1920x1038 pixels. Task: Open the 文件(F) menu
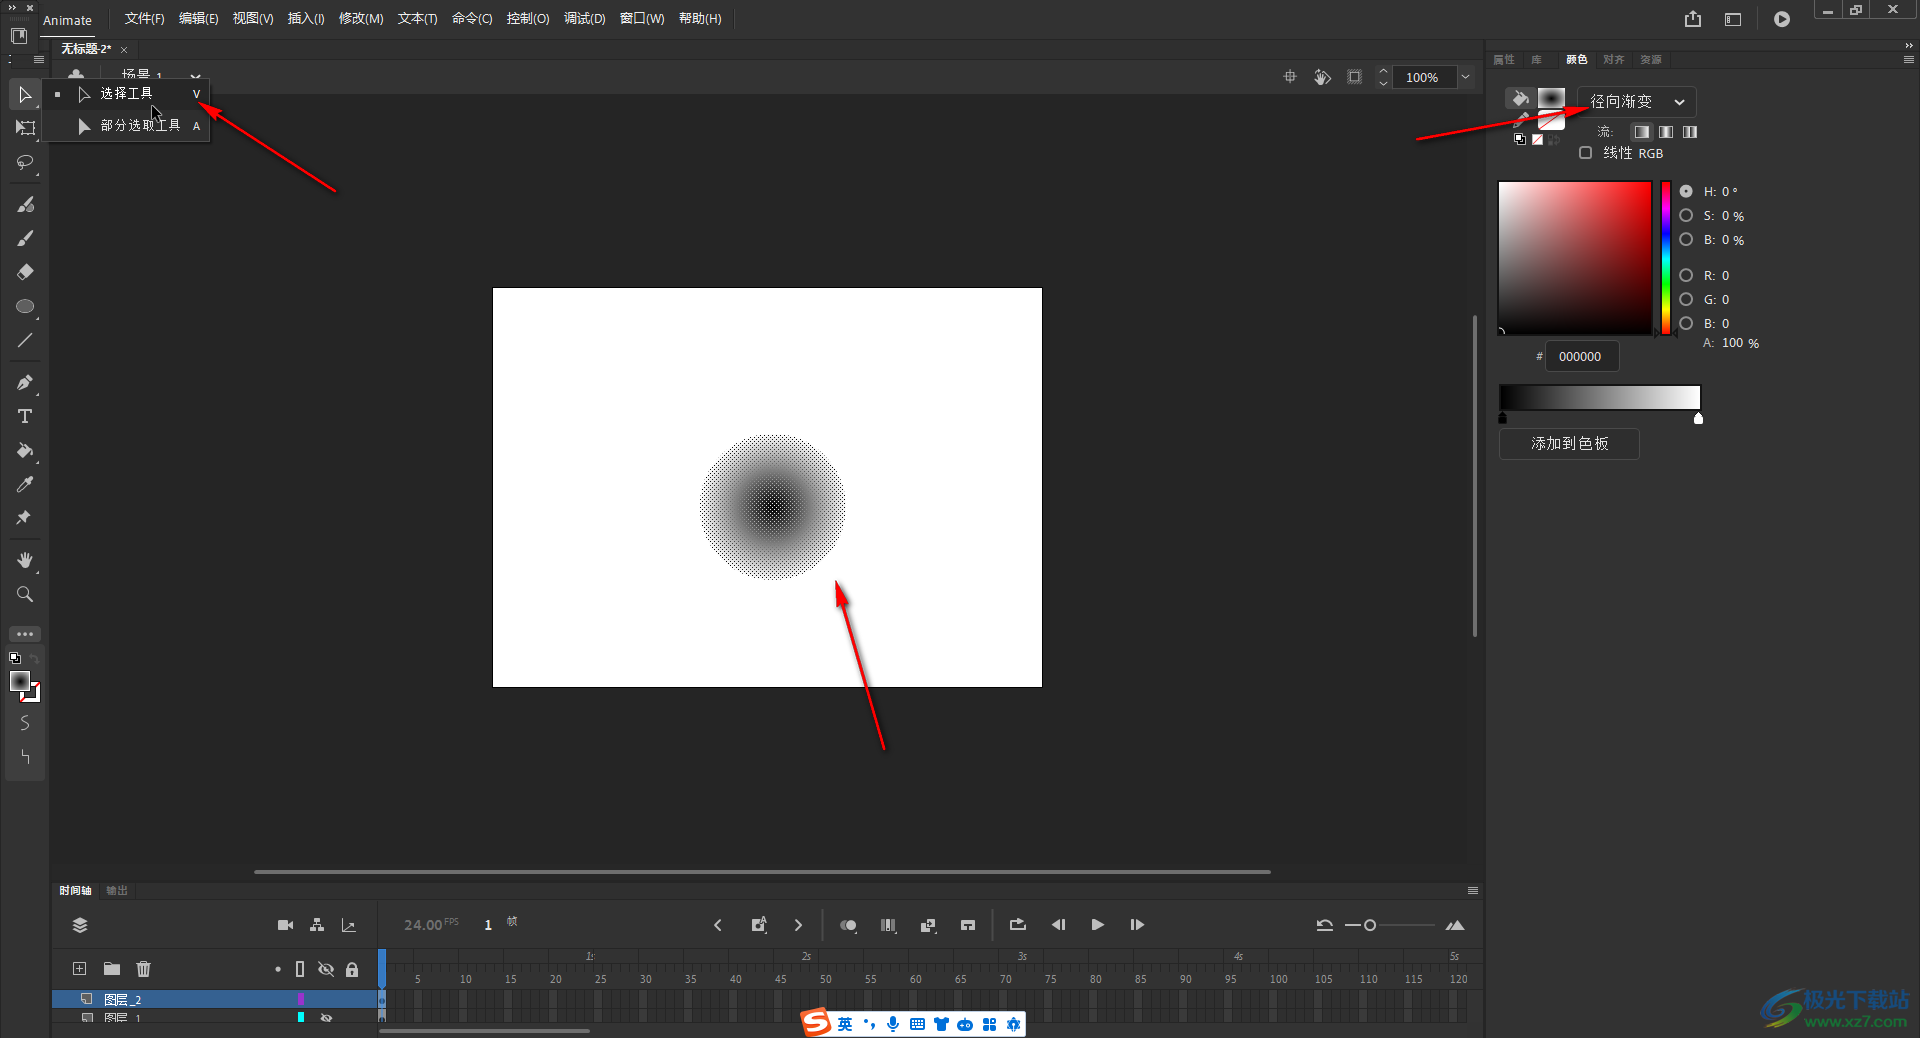pos(144,19)
